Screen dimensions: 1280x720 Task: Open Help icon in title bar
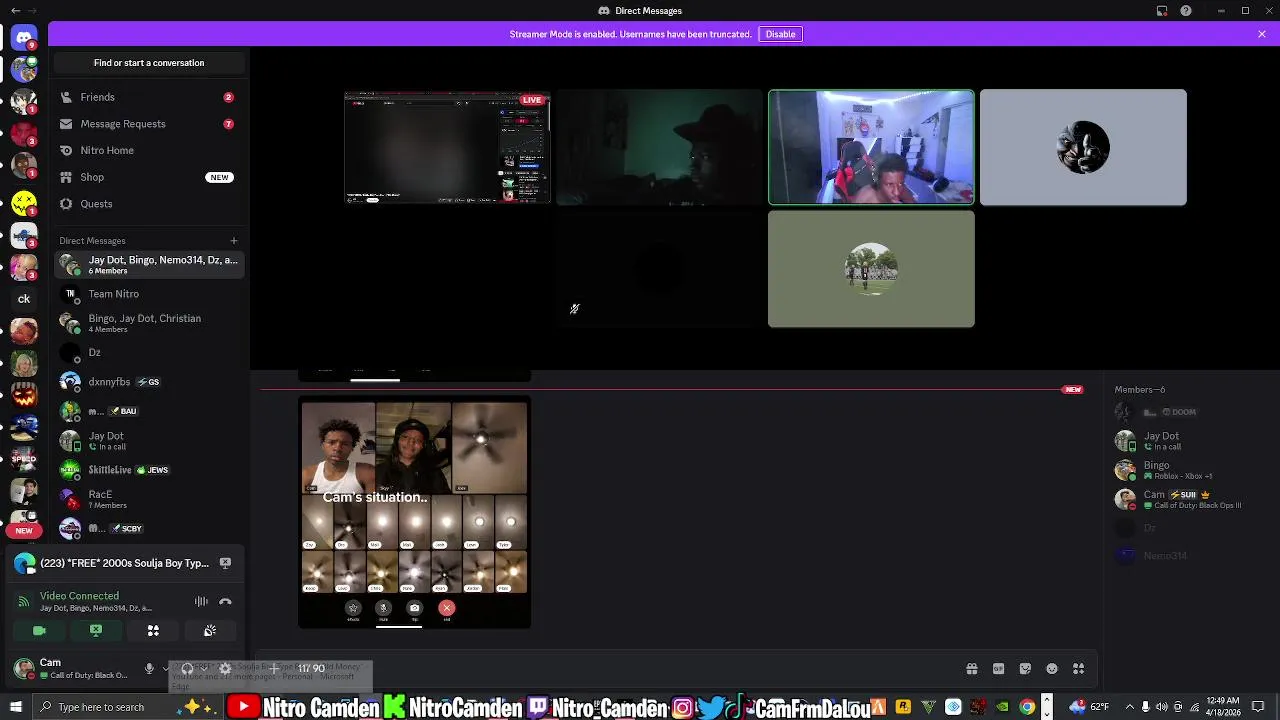(1186, 11)
